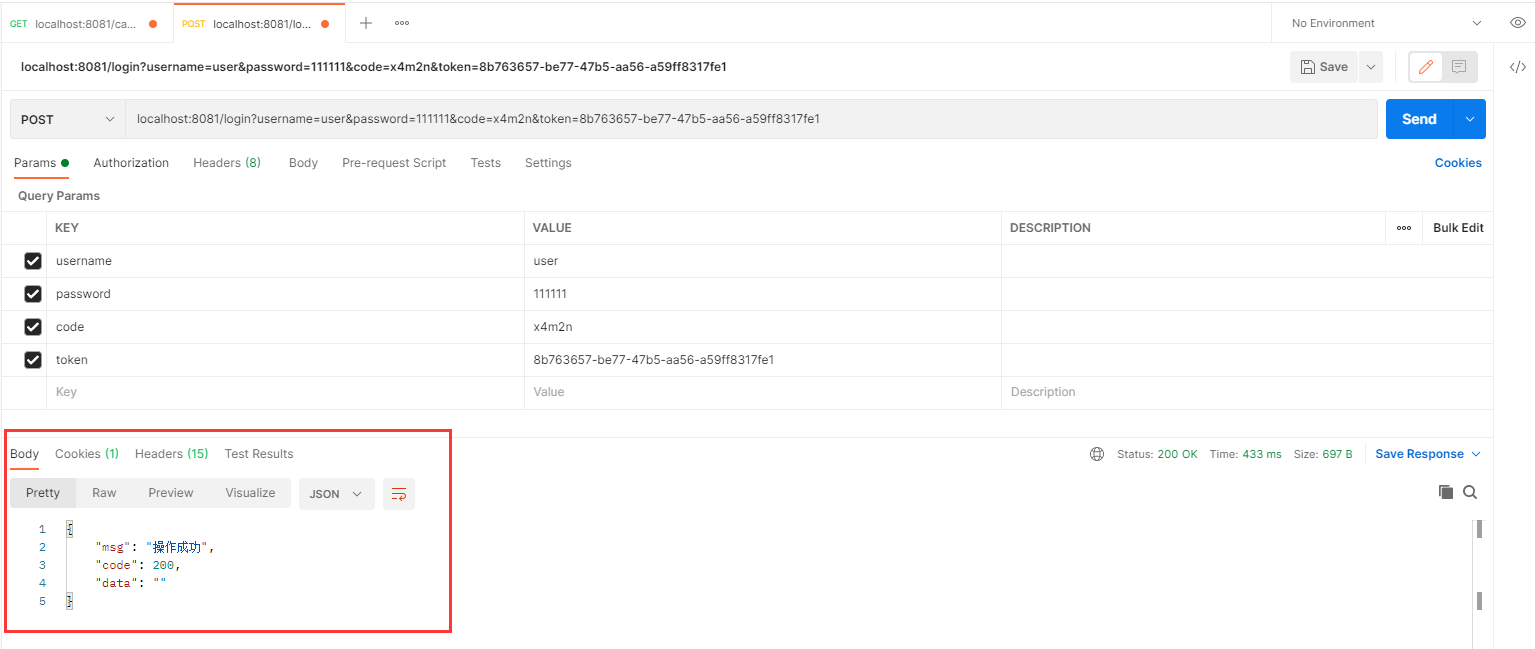Image resolution: width=1535 pixels, height=649 pixels.
Task: Select the response Body tab
Action: [25, 454]
